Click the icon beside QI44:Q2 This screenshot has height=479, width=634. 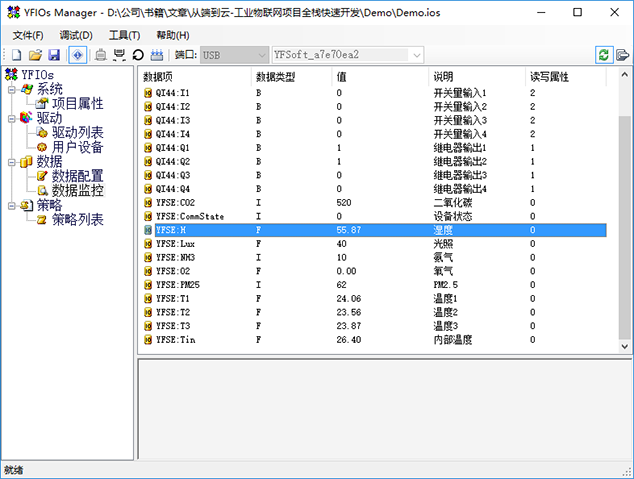click(148, 162)
